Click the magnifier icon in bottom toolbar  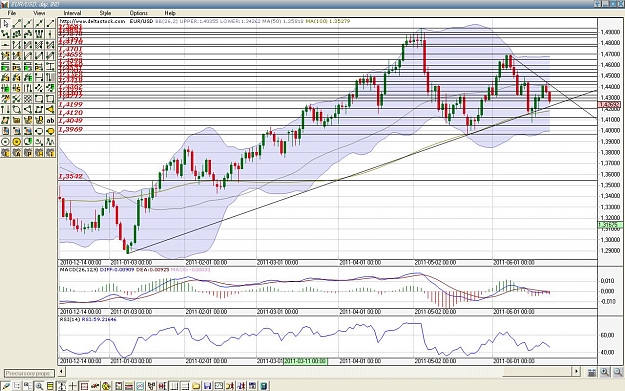point(39,386)
